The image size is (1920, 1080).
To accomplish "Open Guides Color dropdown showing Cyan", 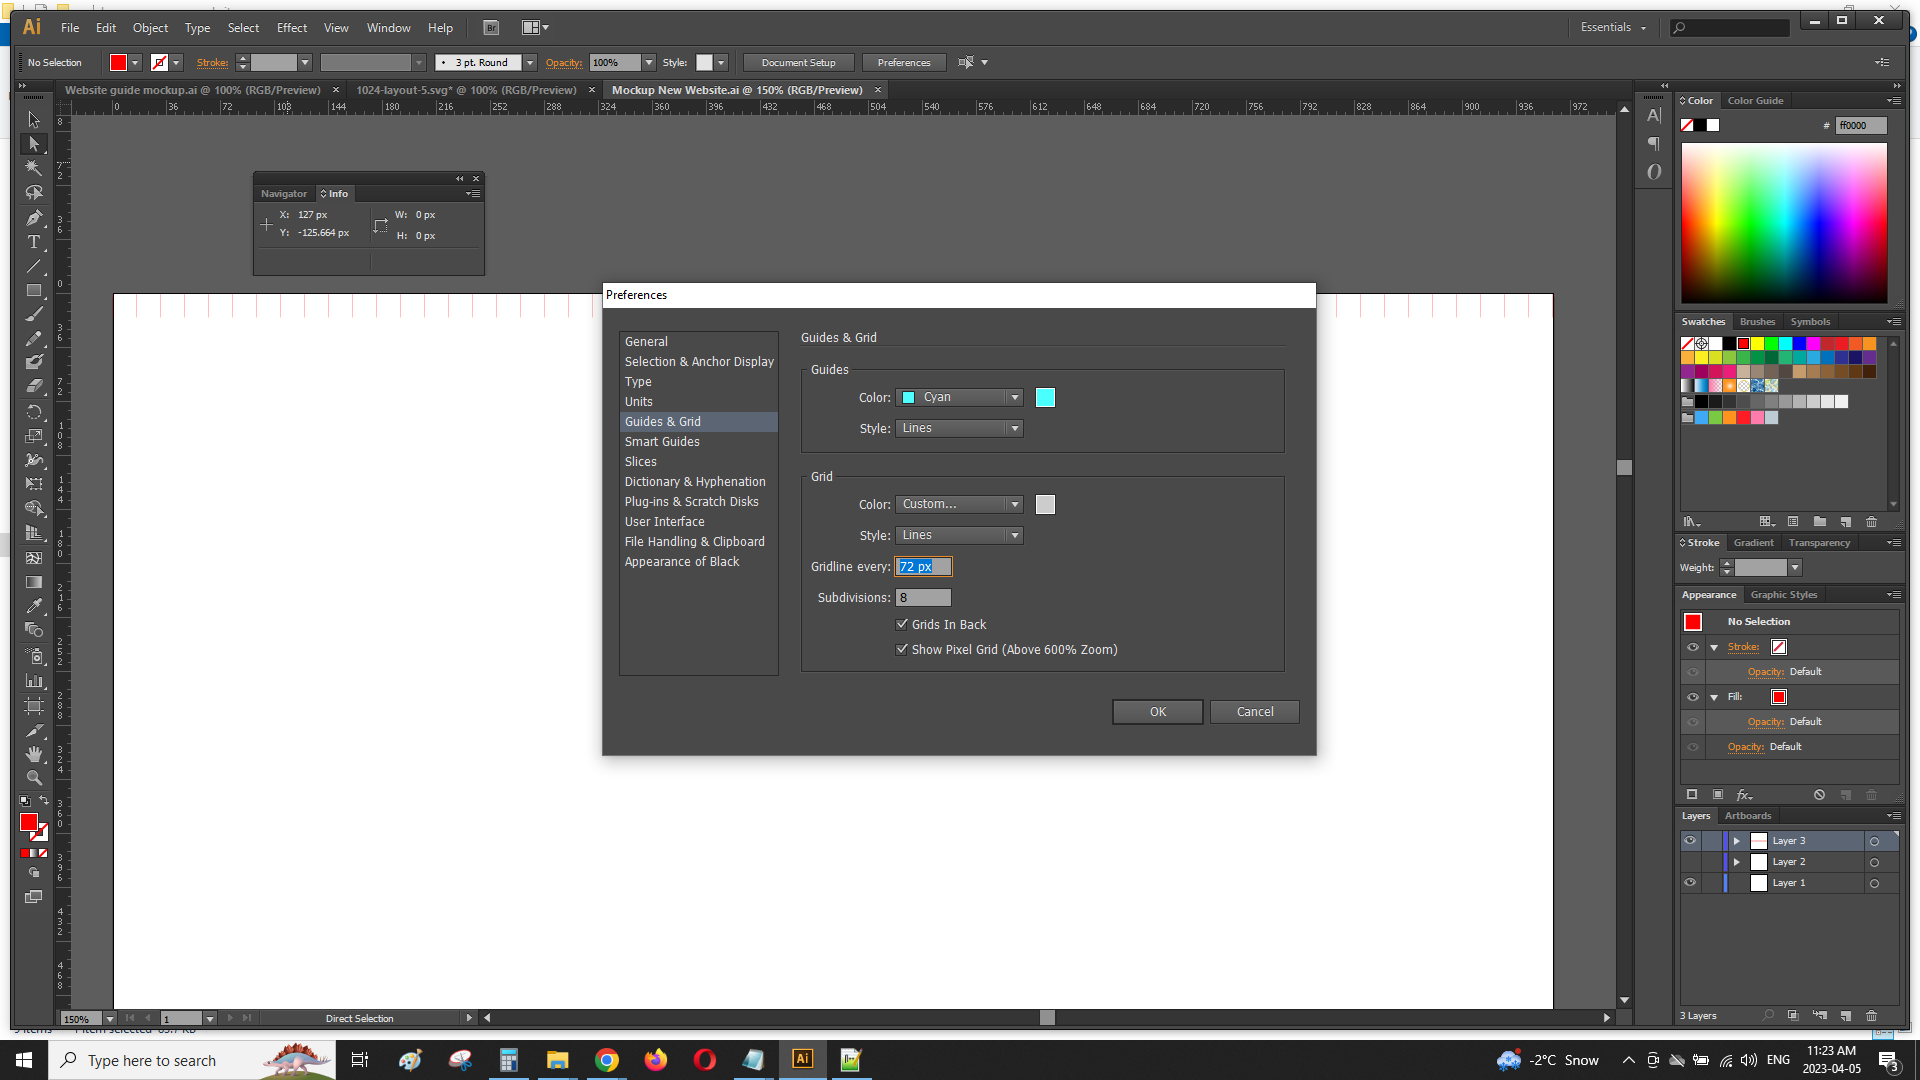I will [959, 397].
